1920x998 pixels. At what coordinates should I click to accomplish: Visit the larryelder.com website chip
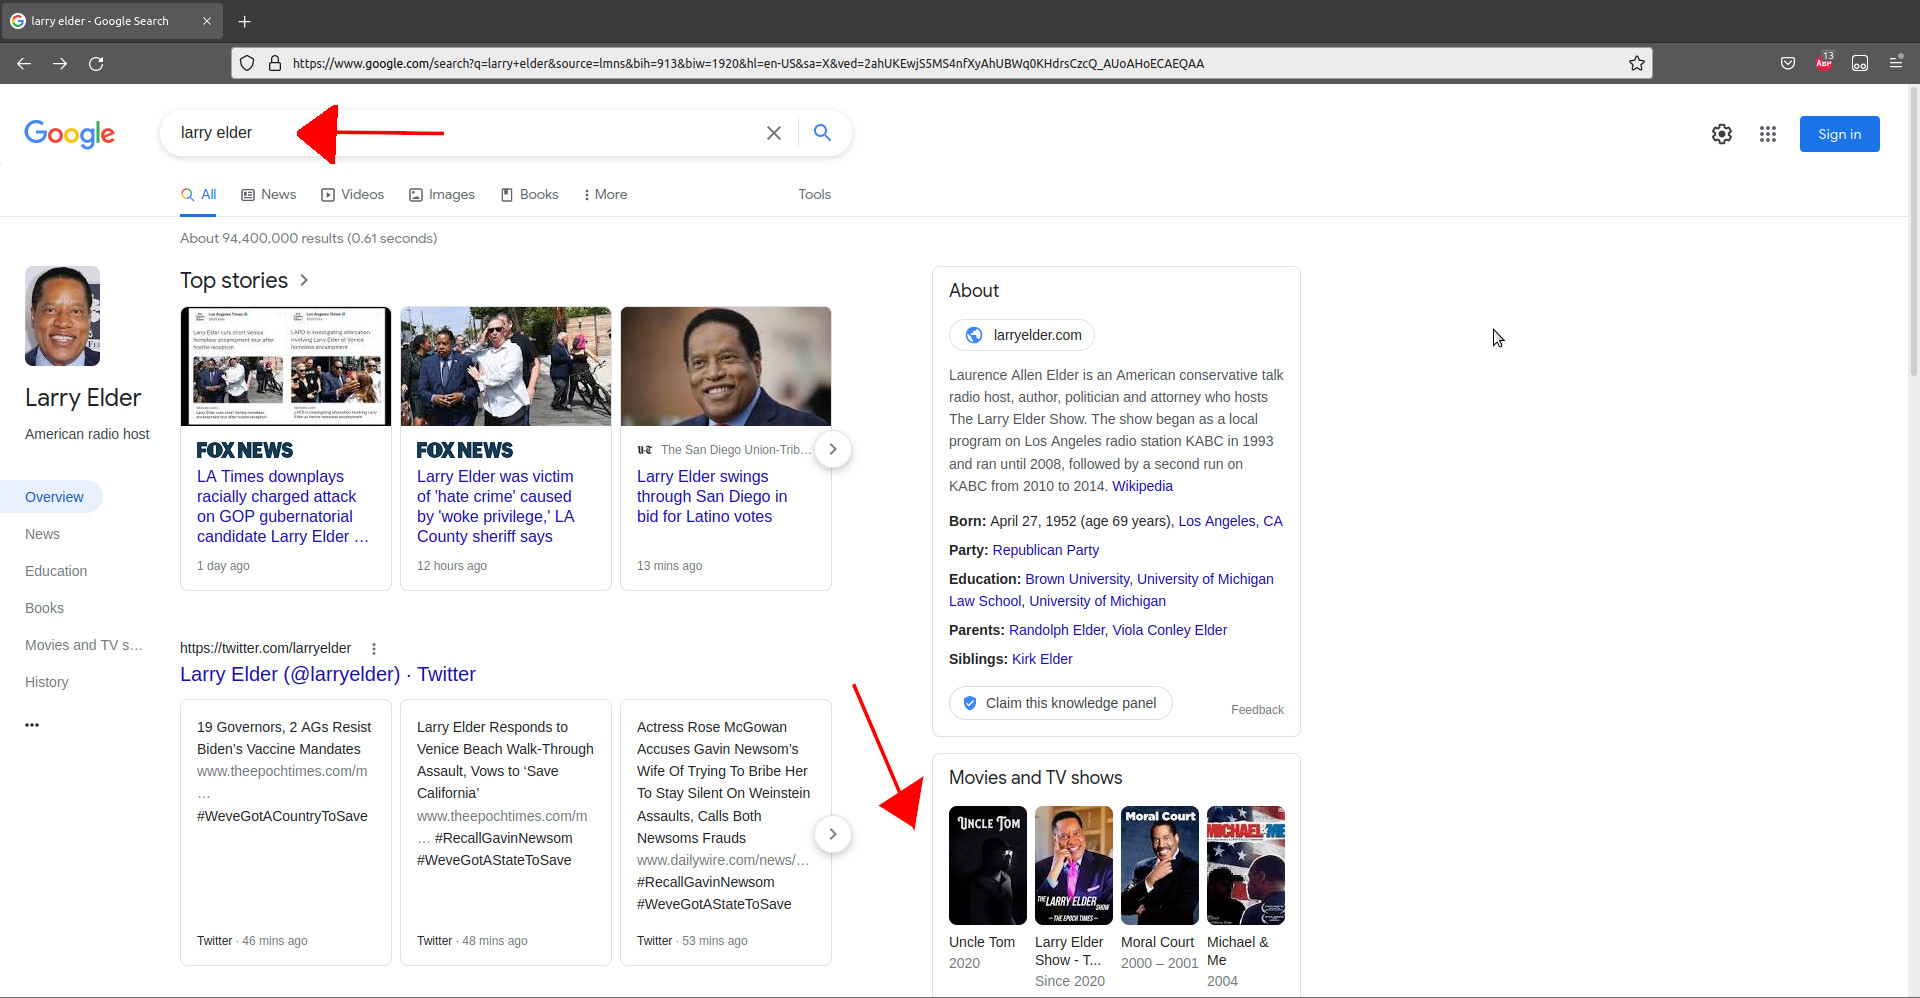tap(1022, 335)
